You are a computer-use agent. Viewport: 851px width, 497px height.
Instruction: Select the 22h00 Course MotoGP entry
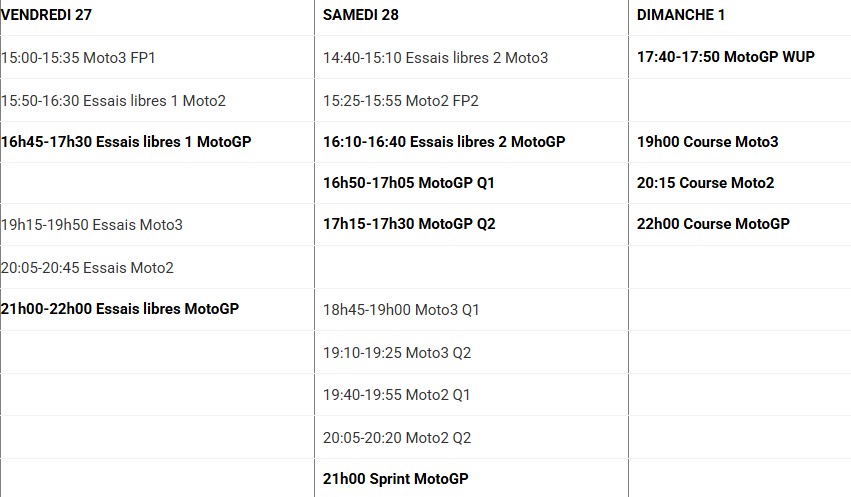coord(713,224)
